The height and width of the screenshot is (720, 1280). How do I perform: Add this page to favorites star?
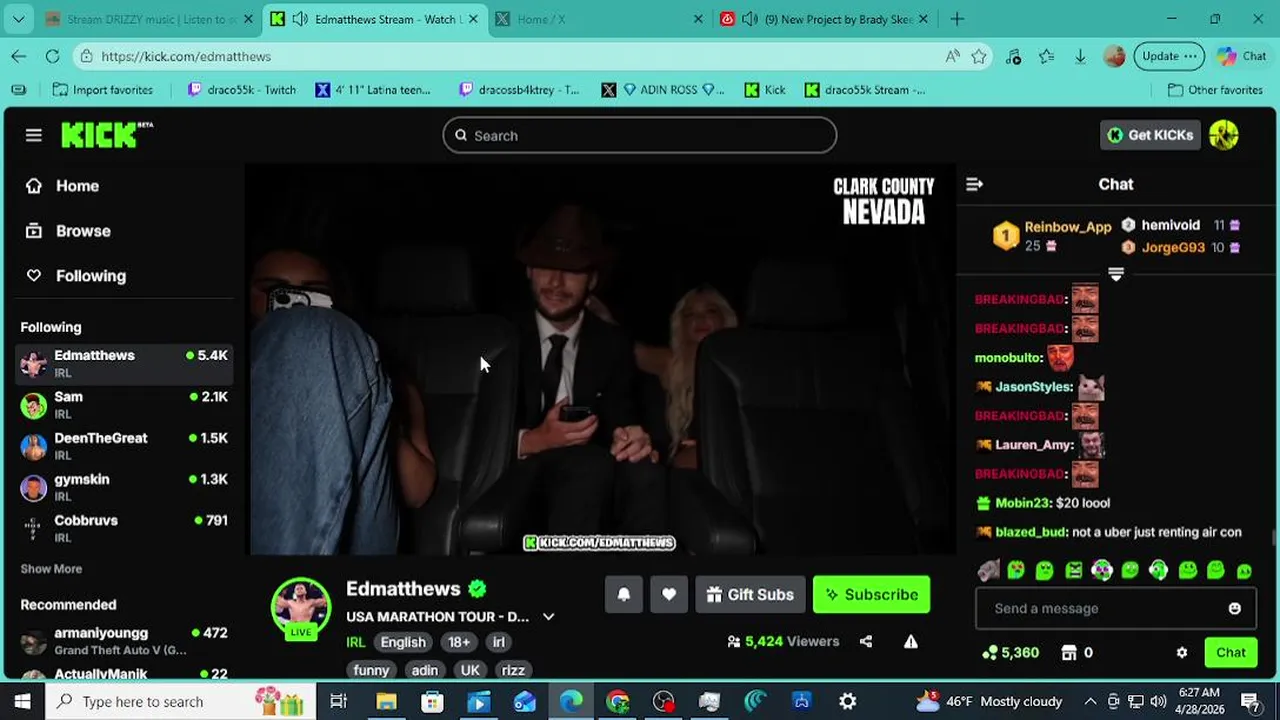[979, 56]
